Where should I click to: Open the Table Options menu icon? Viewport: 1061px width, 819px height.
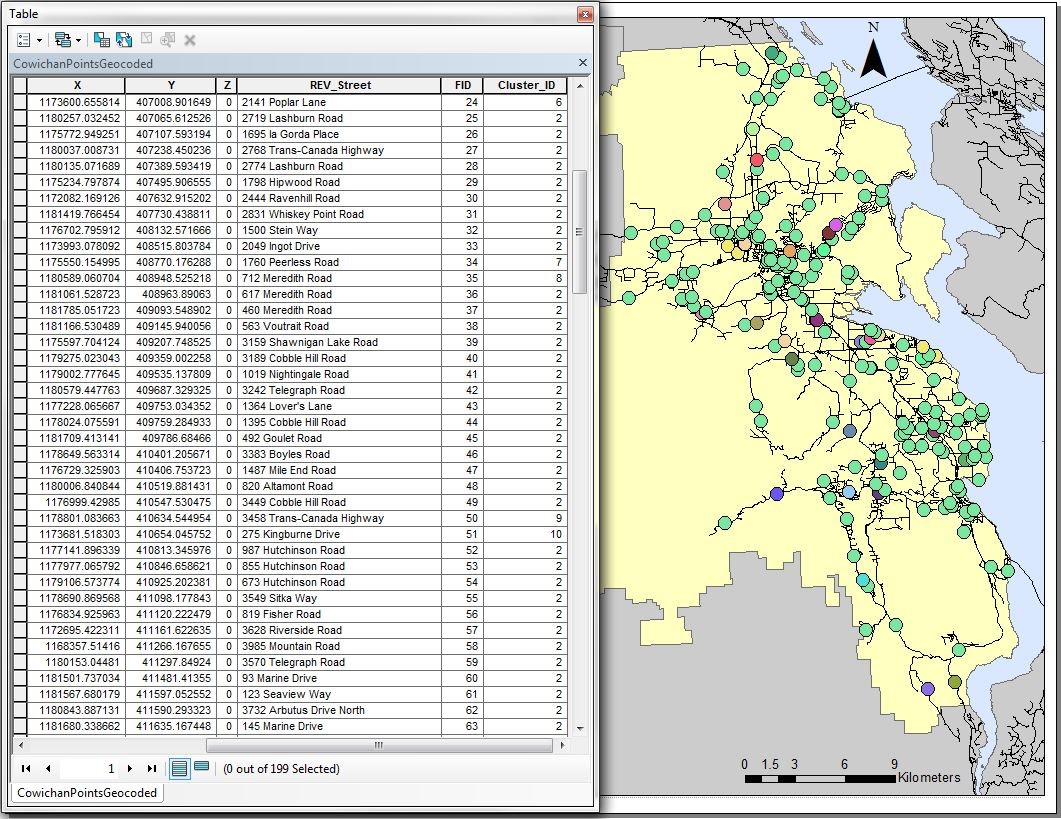point(24,40)
